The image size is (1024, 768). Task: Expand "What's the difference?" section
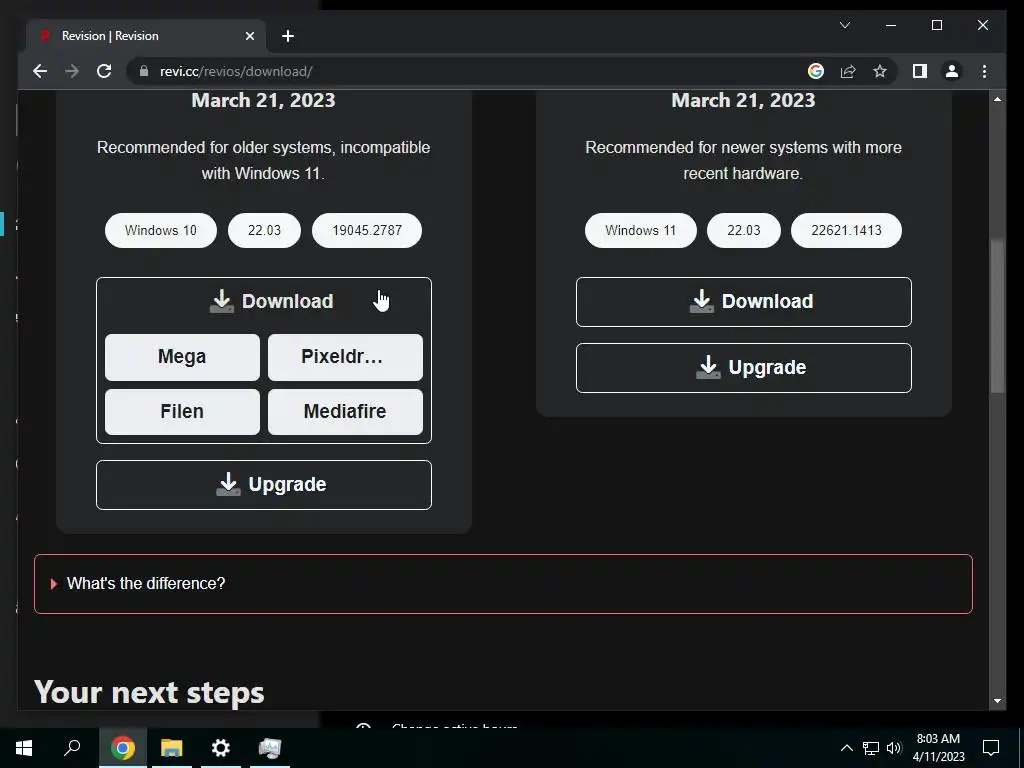tap(503, 584)
